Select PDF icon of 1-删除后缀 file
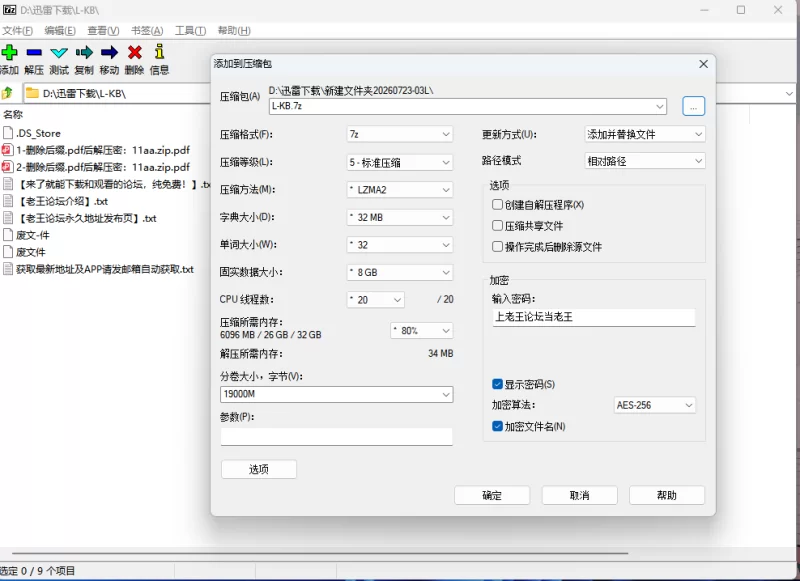 pyautogui.click(x=7, y=150)
